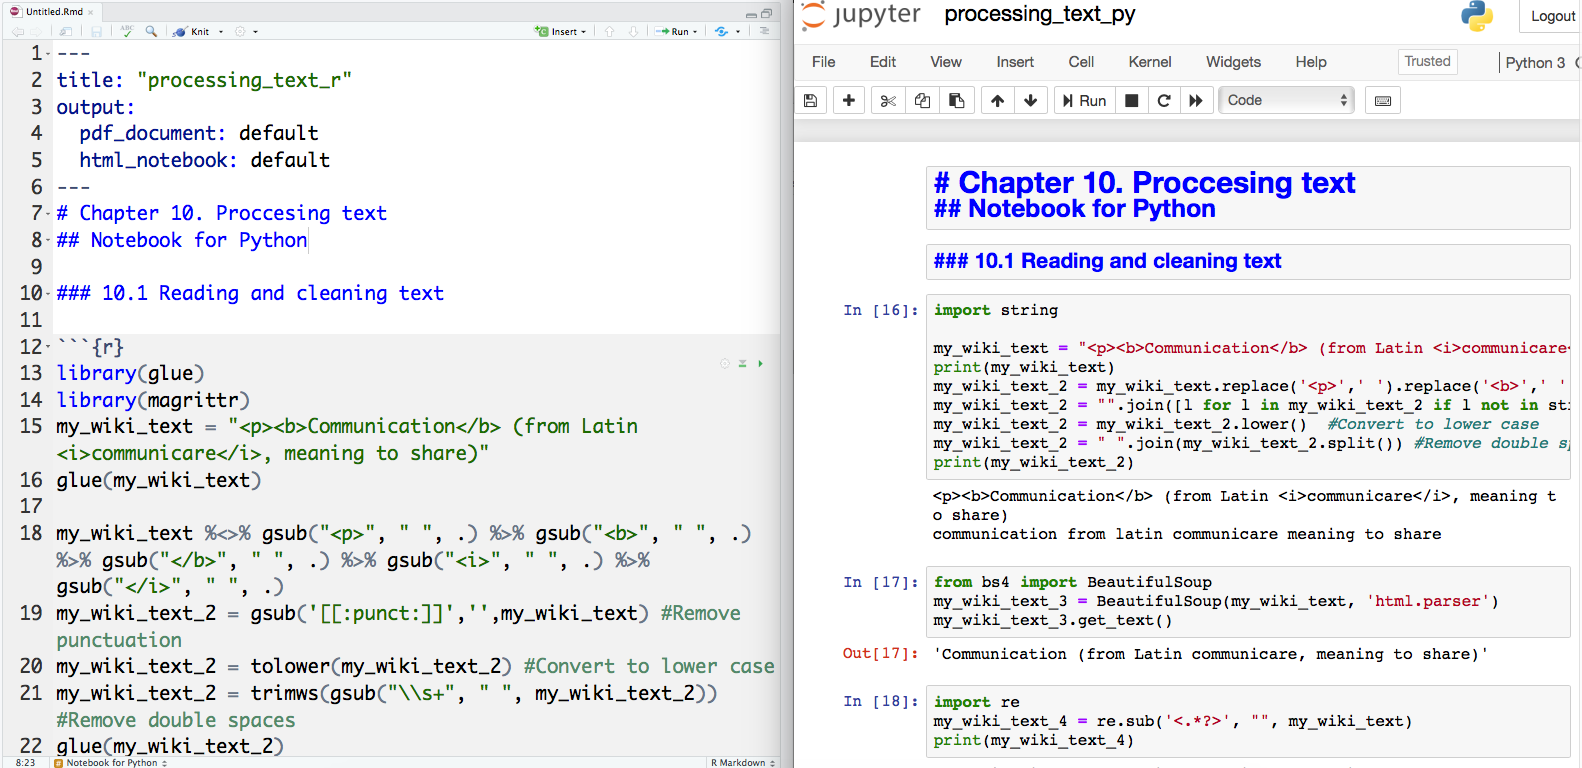This screenshot has width=1582, height=768.
Task: Click the Trusted notebook indicator
Action: point(1427,62)
